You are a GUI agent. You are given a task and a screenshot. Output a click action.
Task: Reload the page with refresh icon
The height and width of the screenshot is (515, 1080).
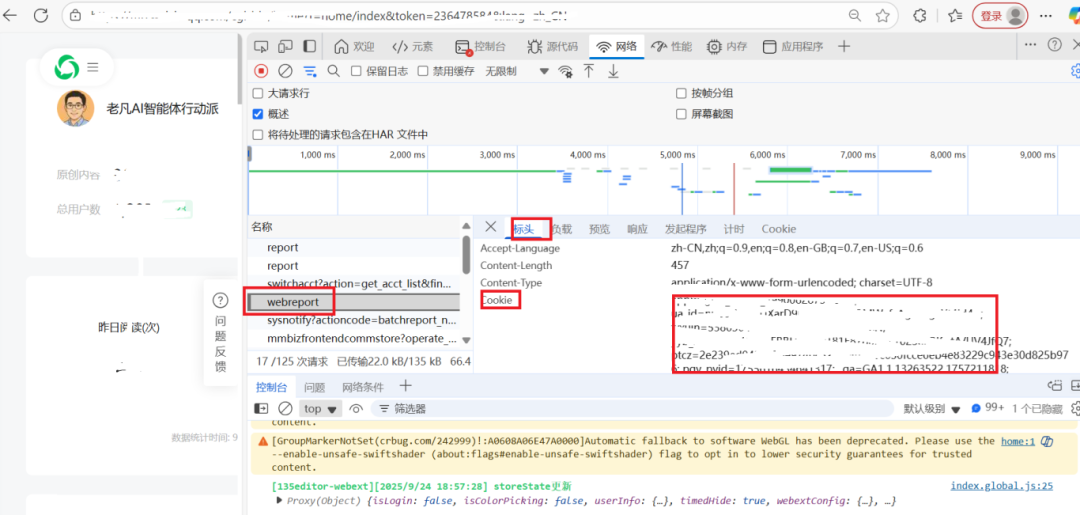point(41,16)
